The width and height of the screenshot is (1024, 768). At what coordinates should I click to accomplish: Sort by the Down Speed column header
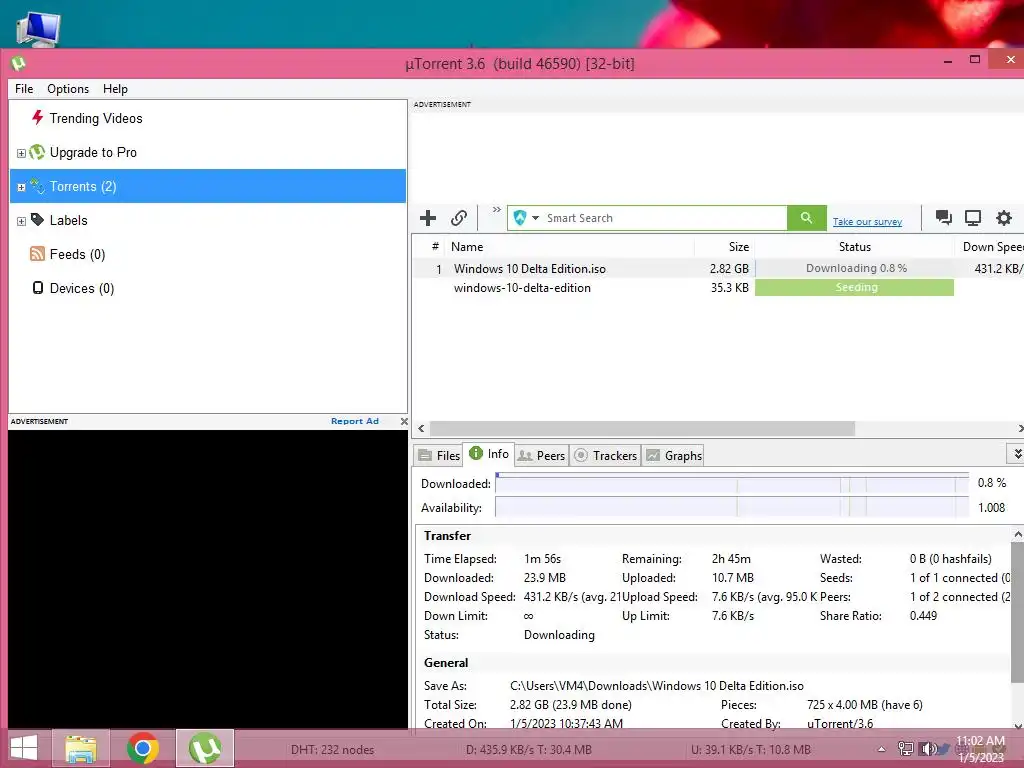(990, 247)
